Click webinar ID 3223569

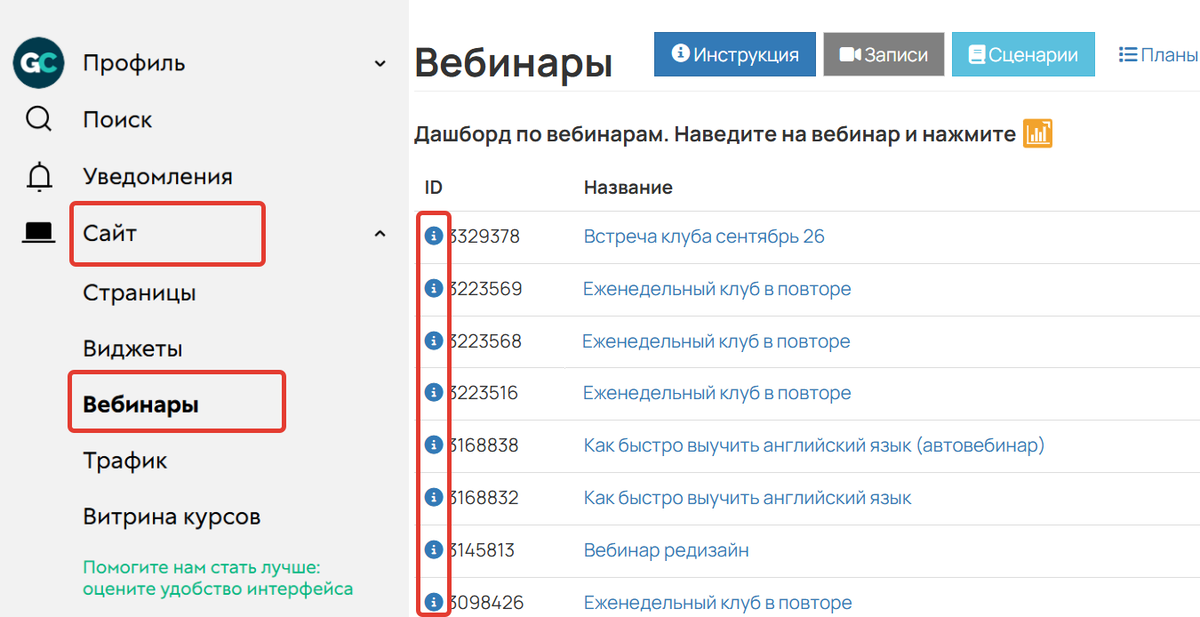485,288
